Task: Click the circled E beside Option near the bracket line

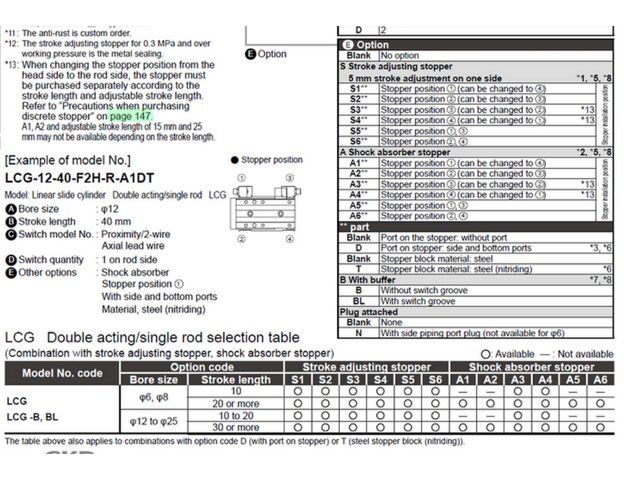Action: click(250, 54)
